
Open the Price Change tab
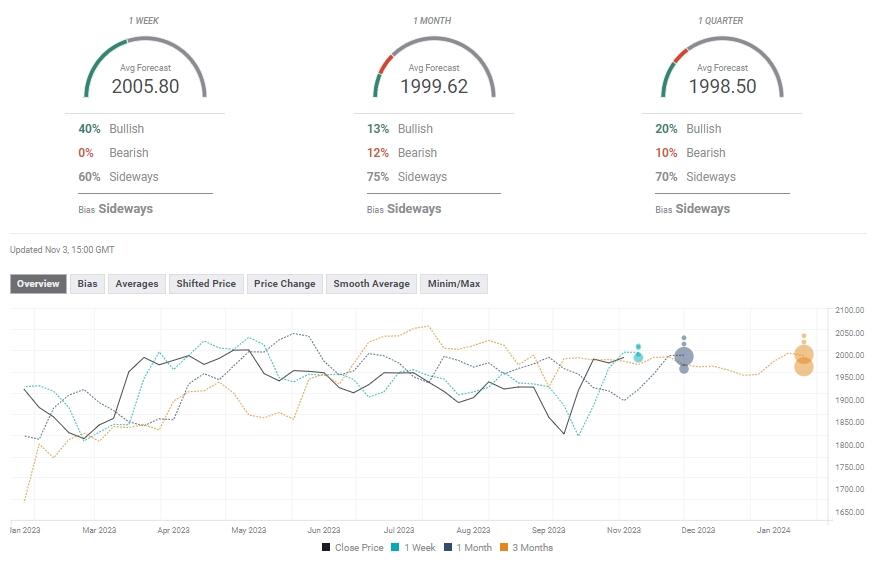pos(284,284)
